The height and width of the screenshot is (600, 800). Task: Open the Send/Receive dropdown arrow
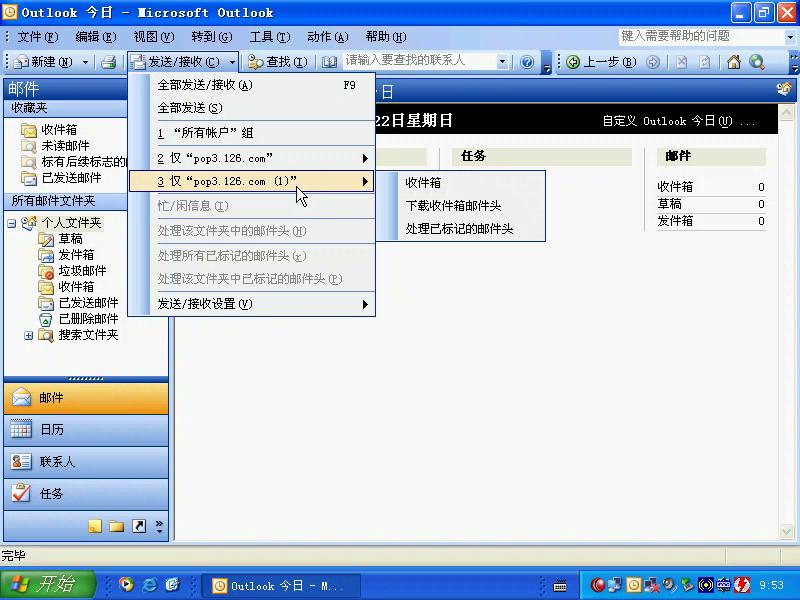(232, 62)
